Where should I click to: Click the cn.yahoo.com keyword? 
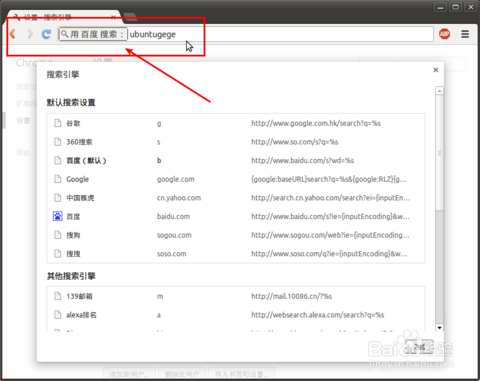coord(179,198)
